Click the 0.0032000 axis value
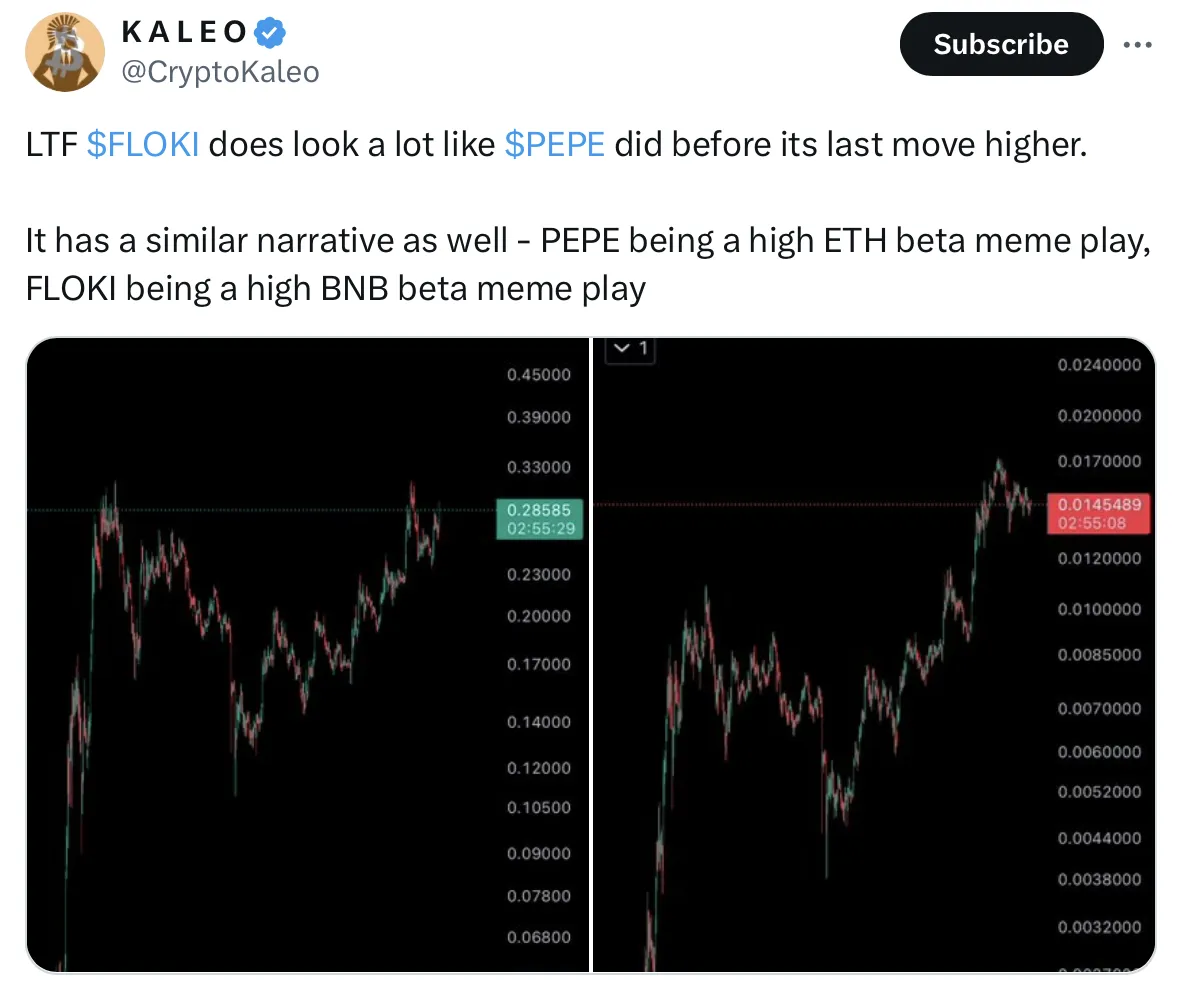The height and width of the screenshot is (987, 1180). tap(1099, 927)
